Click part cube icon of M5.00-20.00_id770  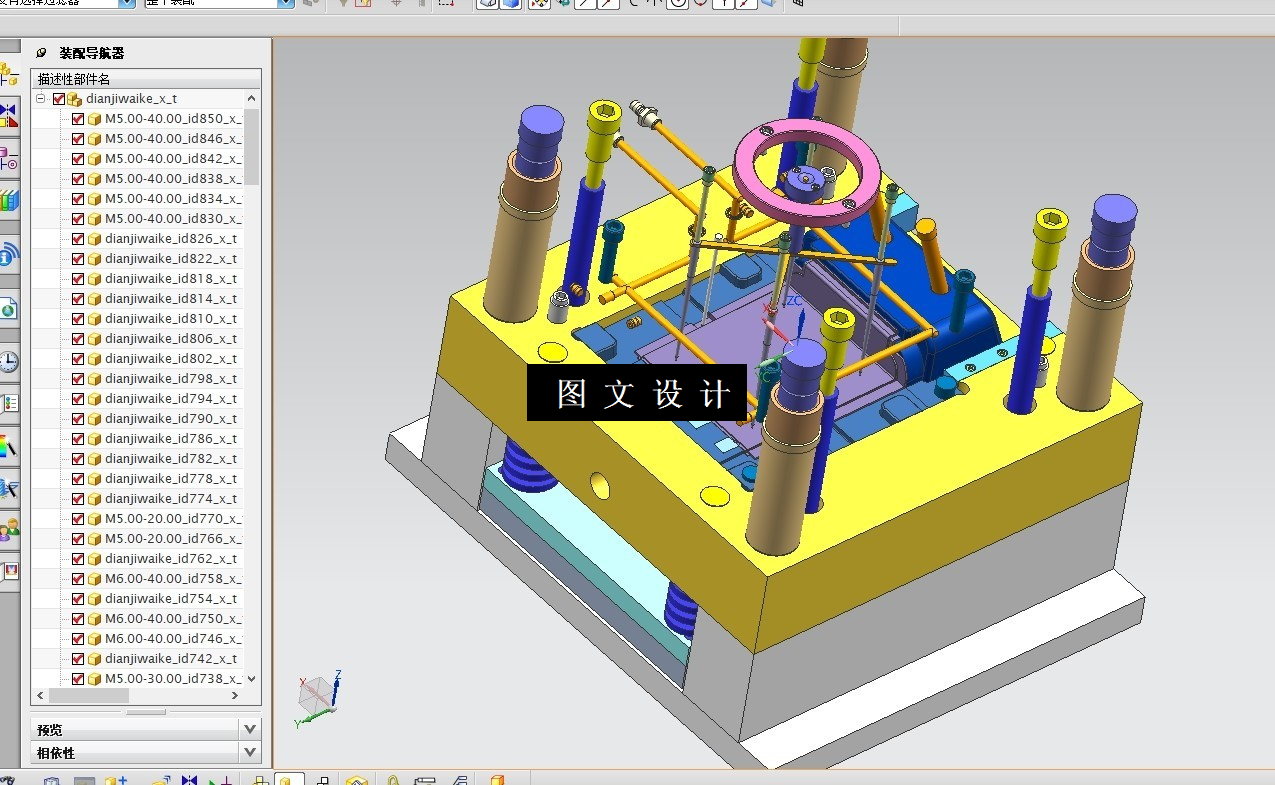tap(95, 519)
